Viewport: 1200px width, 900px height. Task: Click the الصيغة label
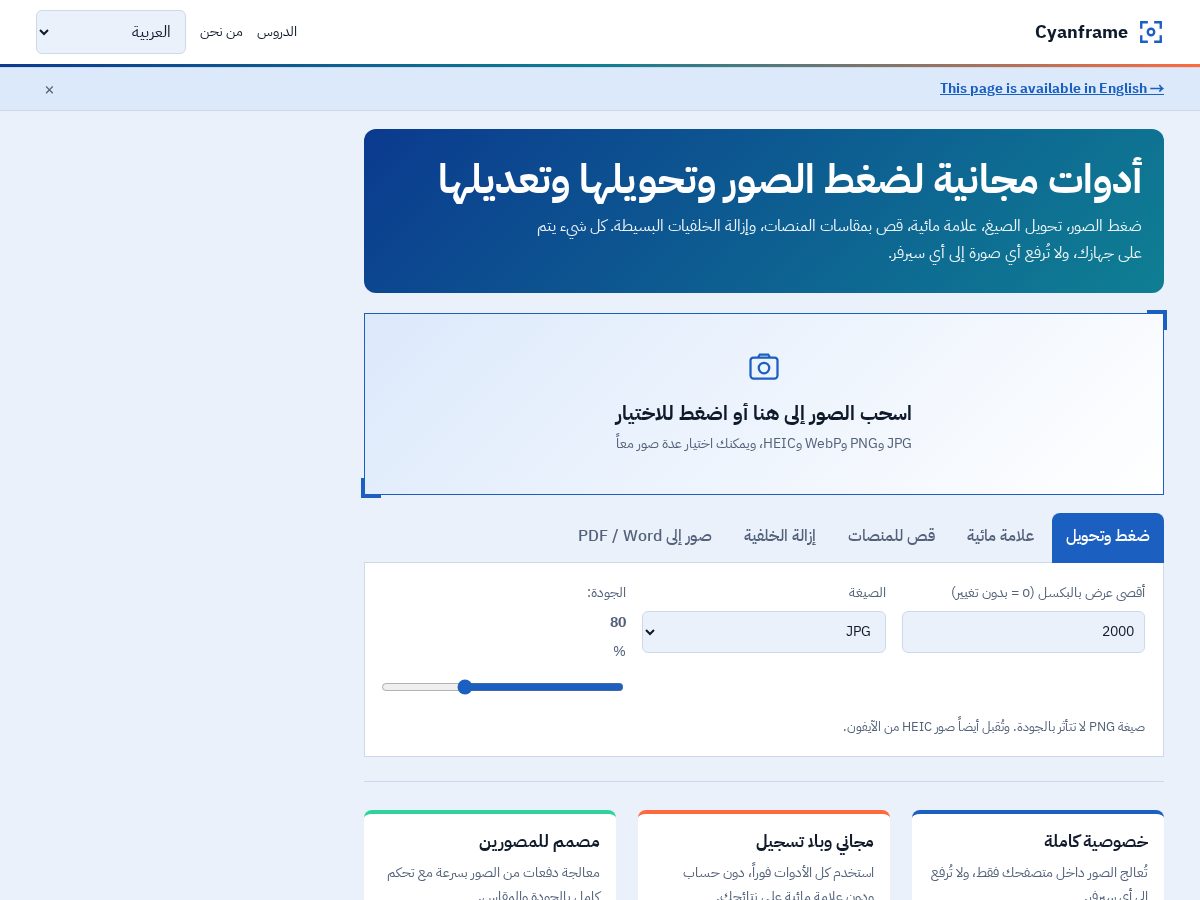click(867, 592)
